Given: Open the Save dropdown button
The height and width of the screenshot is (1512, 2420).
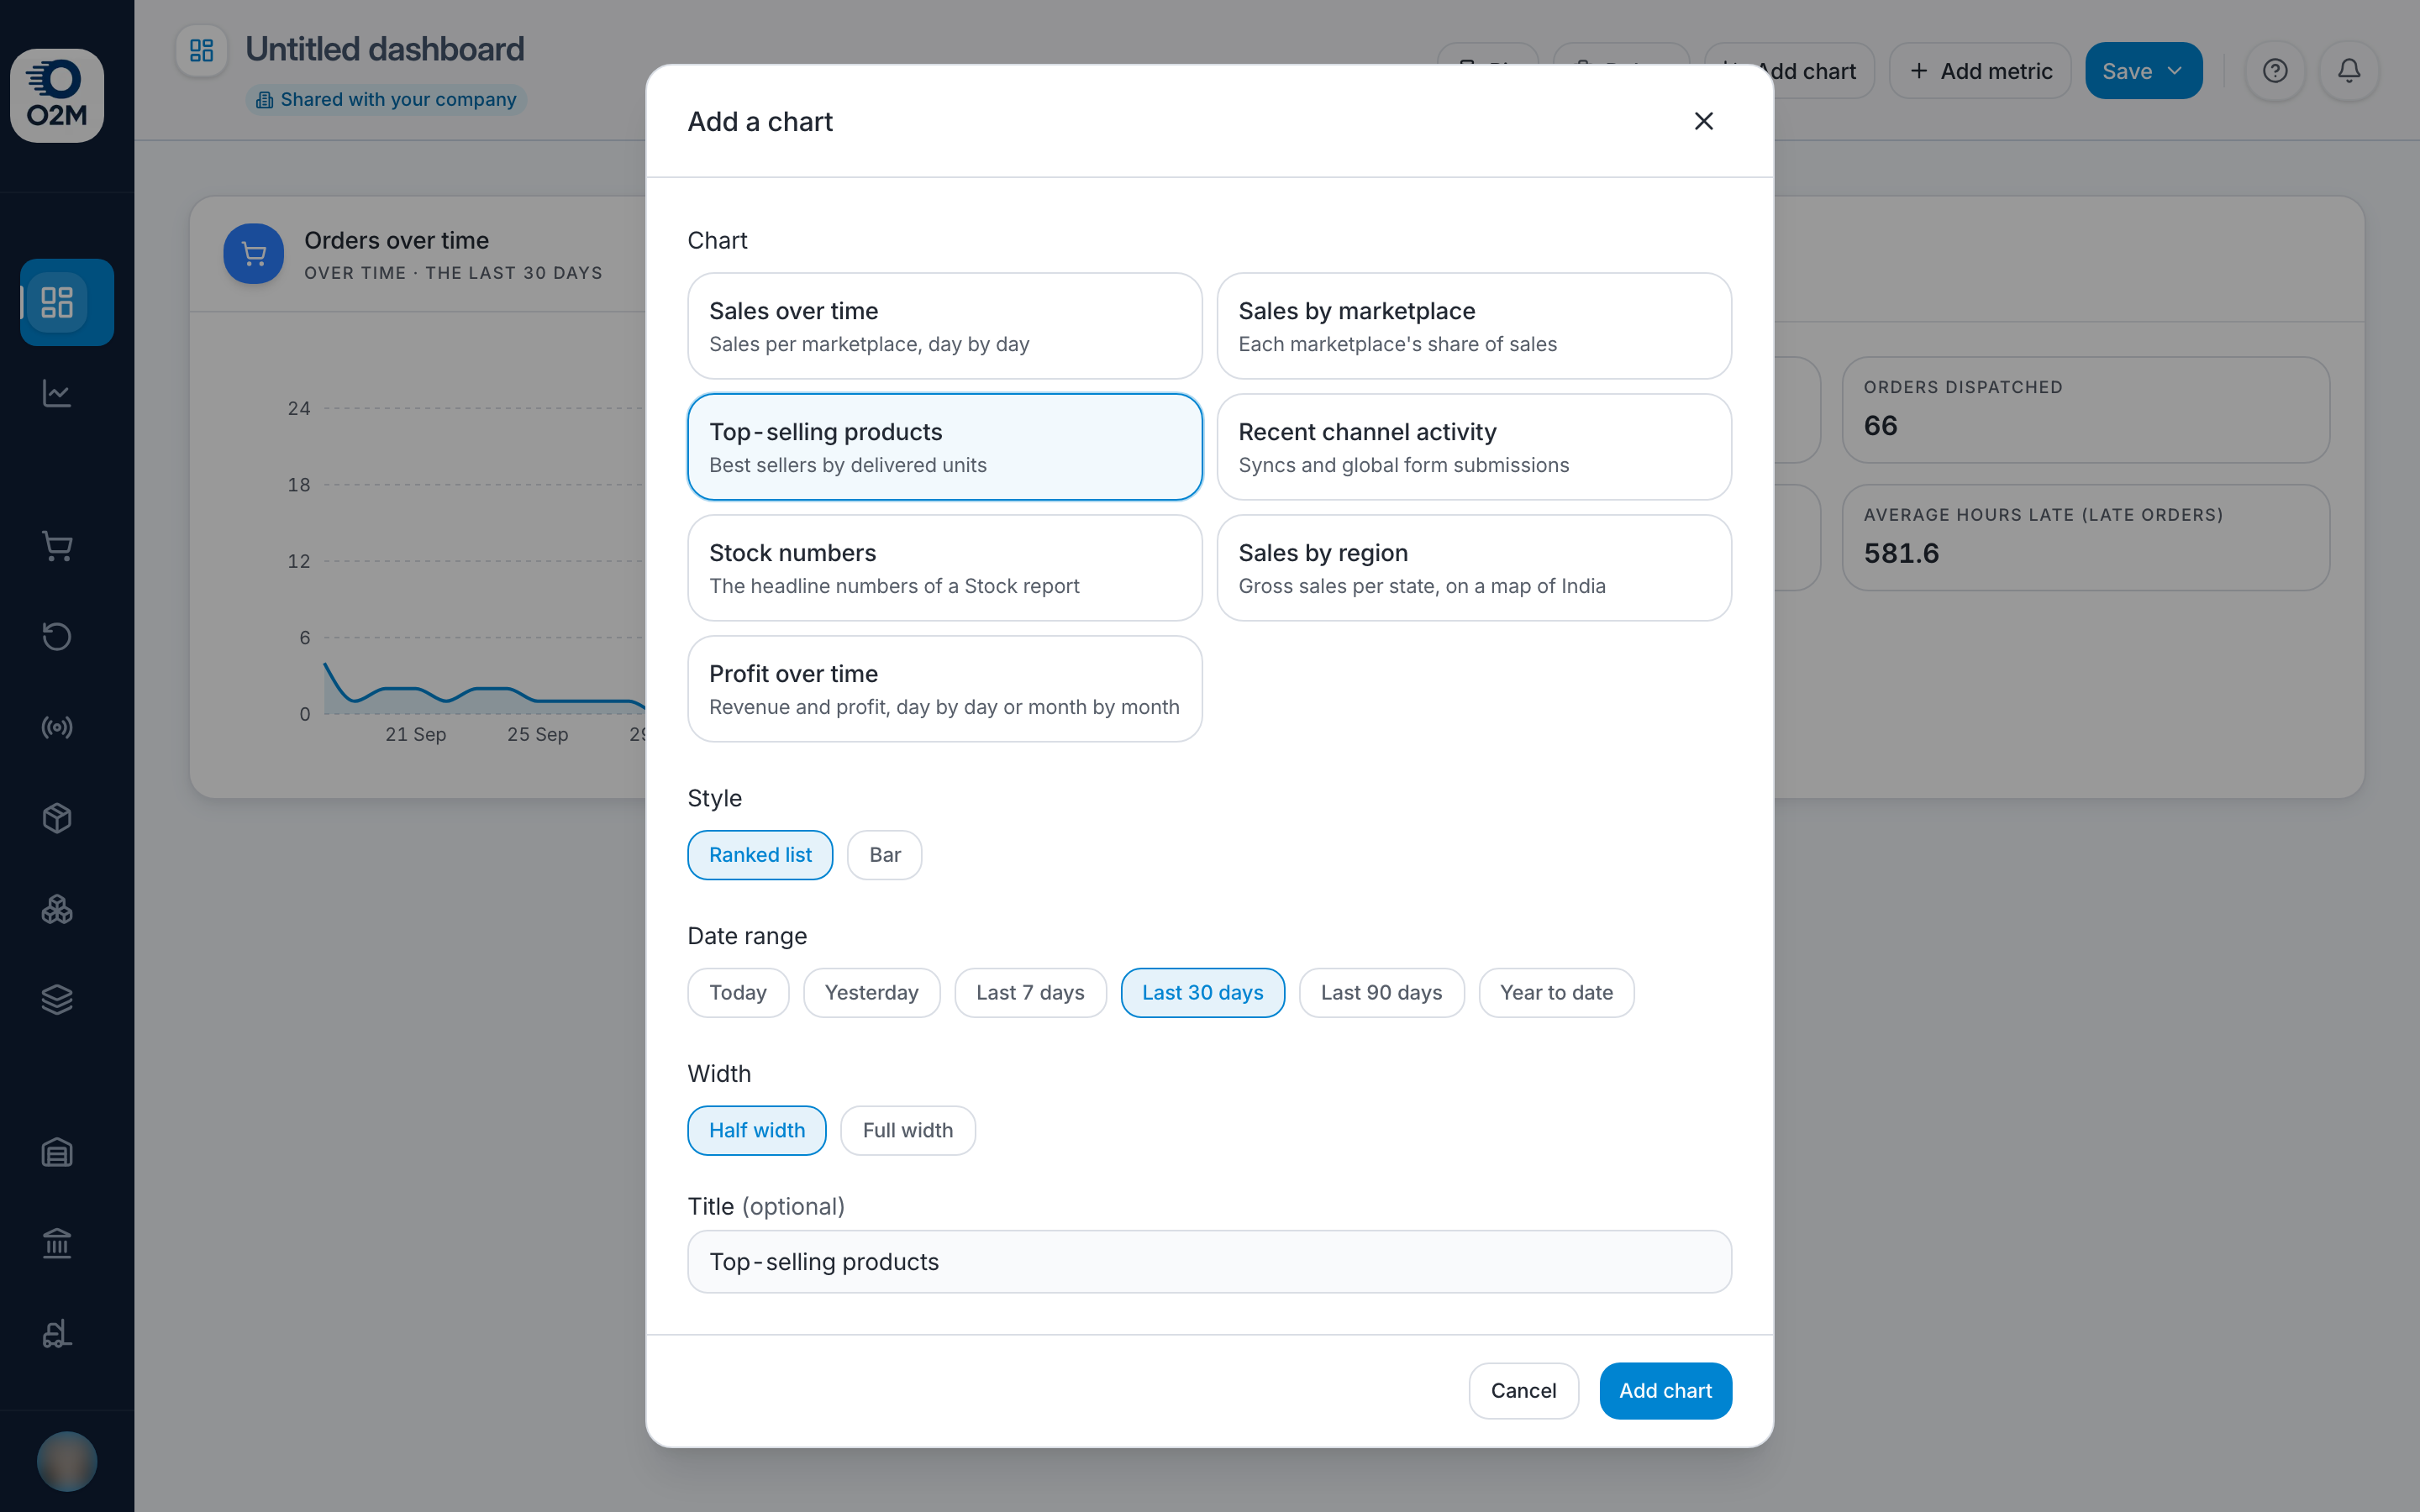Looking at the screenshot, I should [2144, 71].
